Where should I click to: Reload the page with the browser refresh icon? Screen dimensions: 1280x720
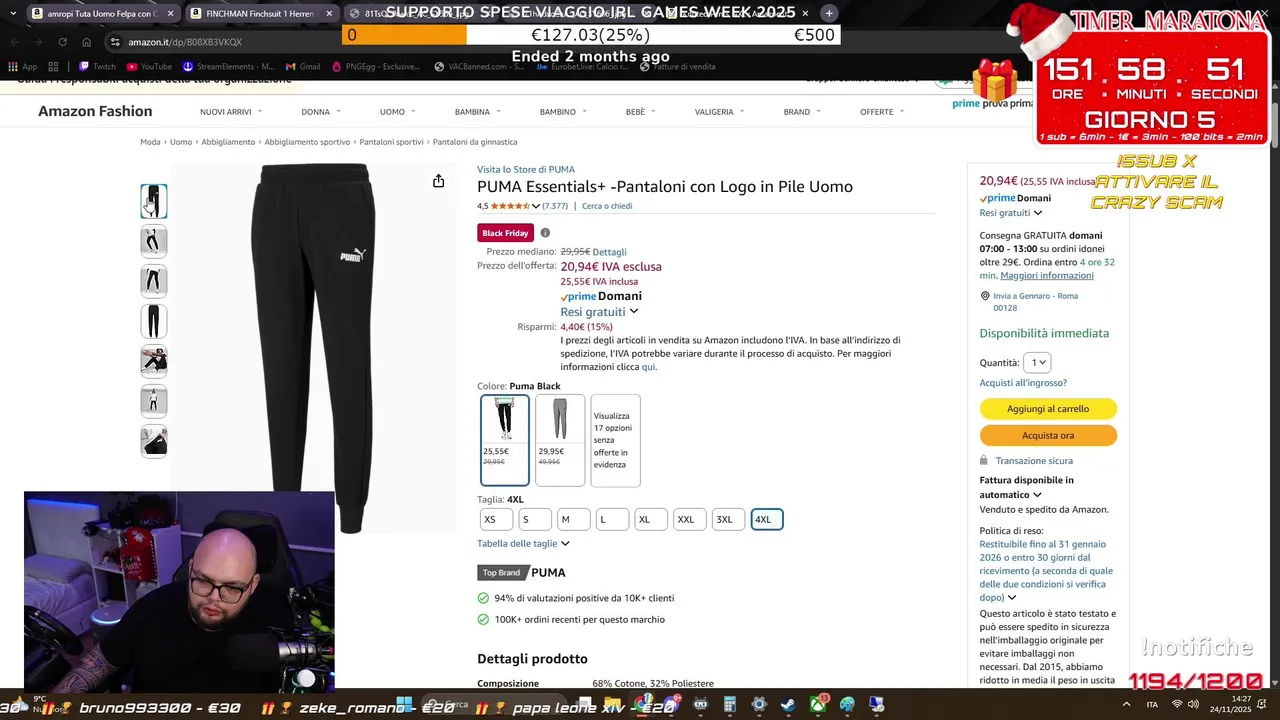click(62, 42)
